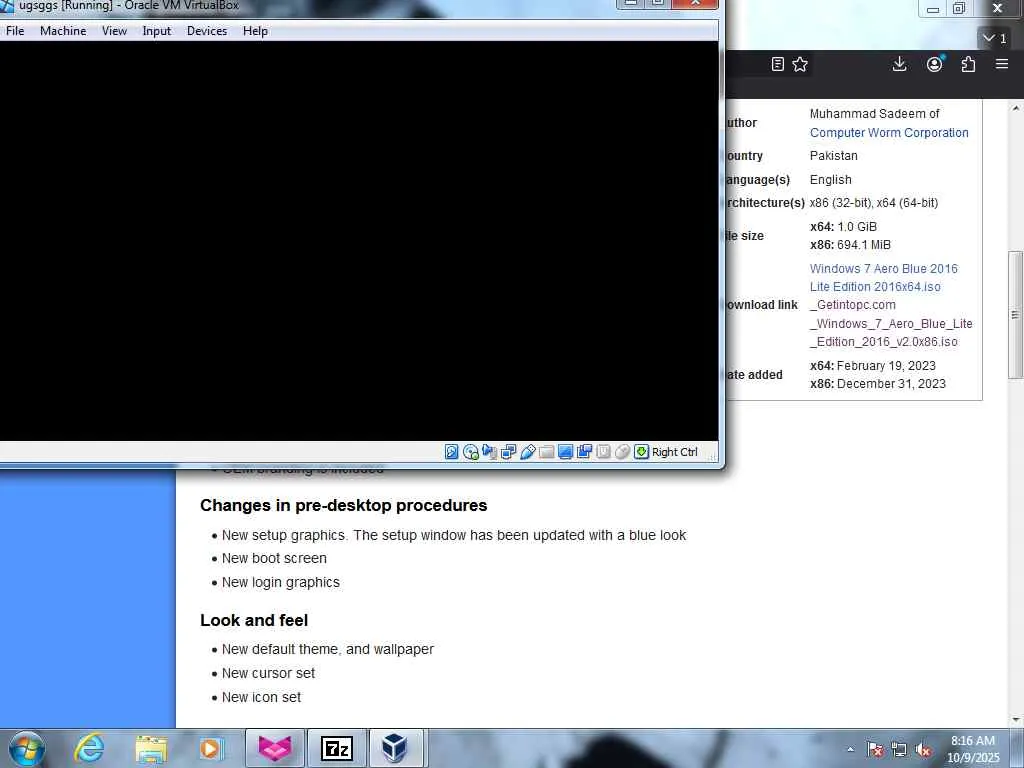The image size is (1024, 768).
Task: Click the muted volume icon in system tray
Action: 923,750
